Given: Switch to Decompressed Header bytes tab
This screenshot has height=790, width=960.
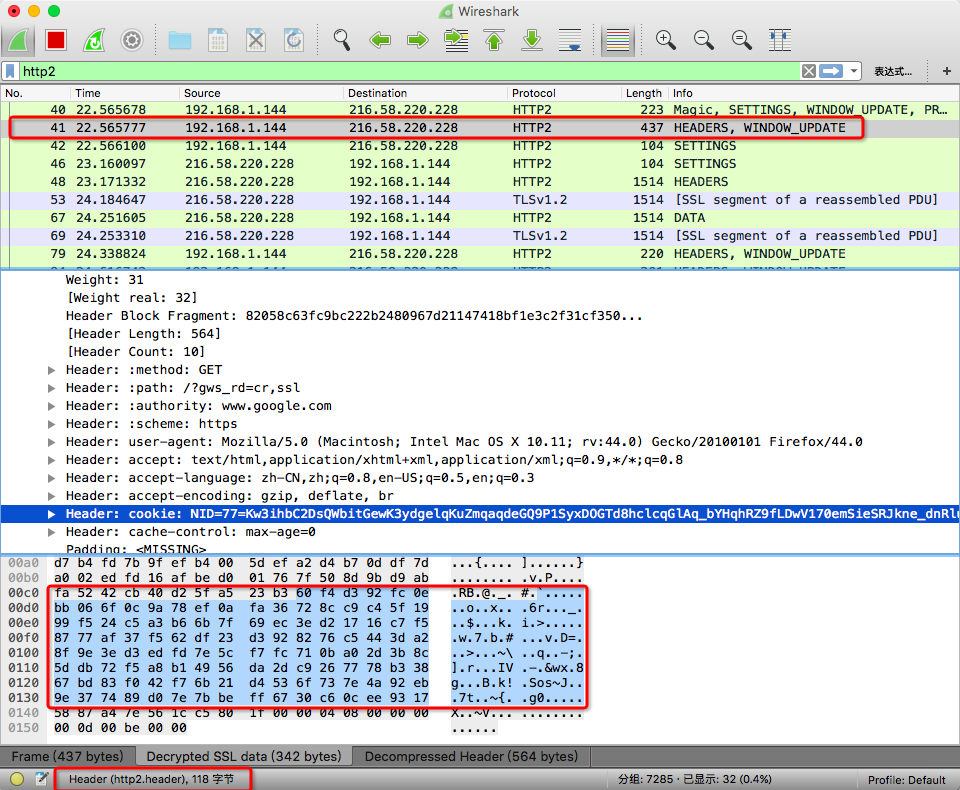Looking at the screenshot, I should [471, 756].
